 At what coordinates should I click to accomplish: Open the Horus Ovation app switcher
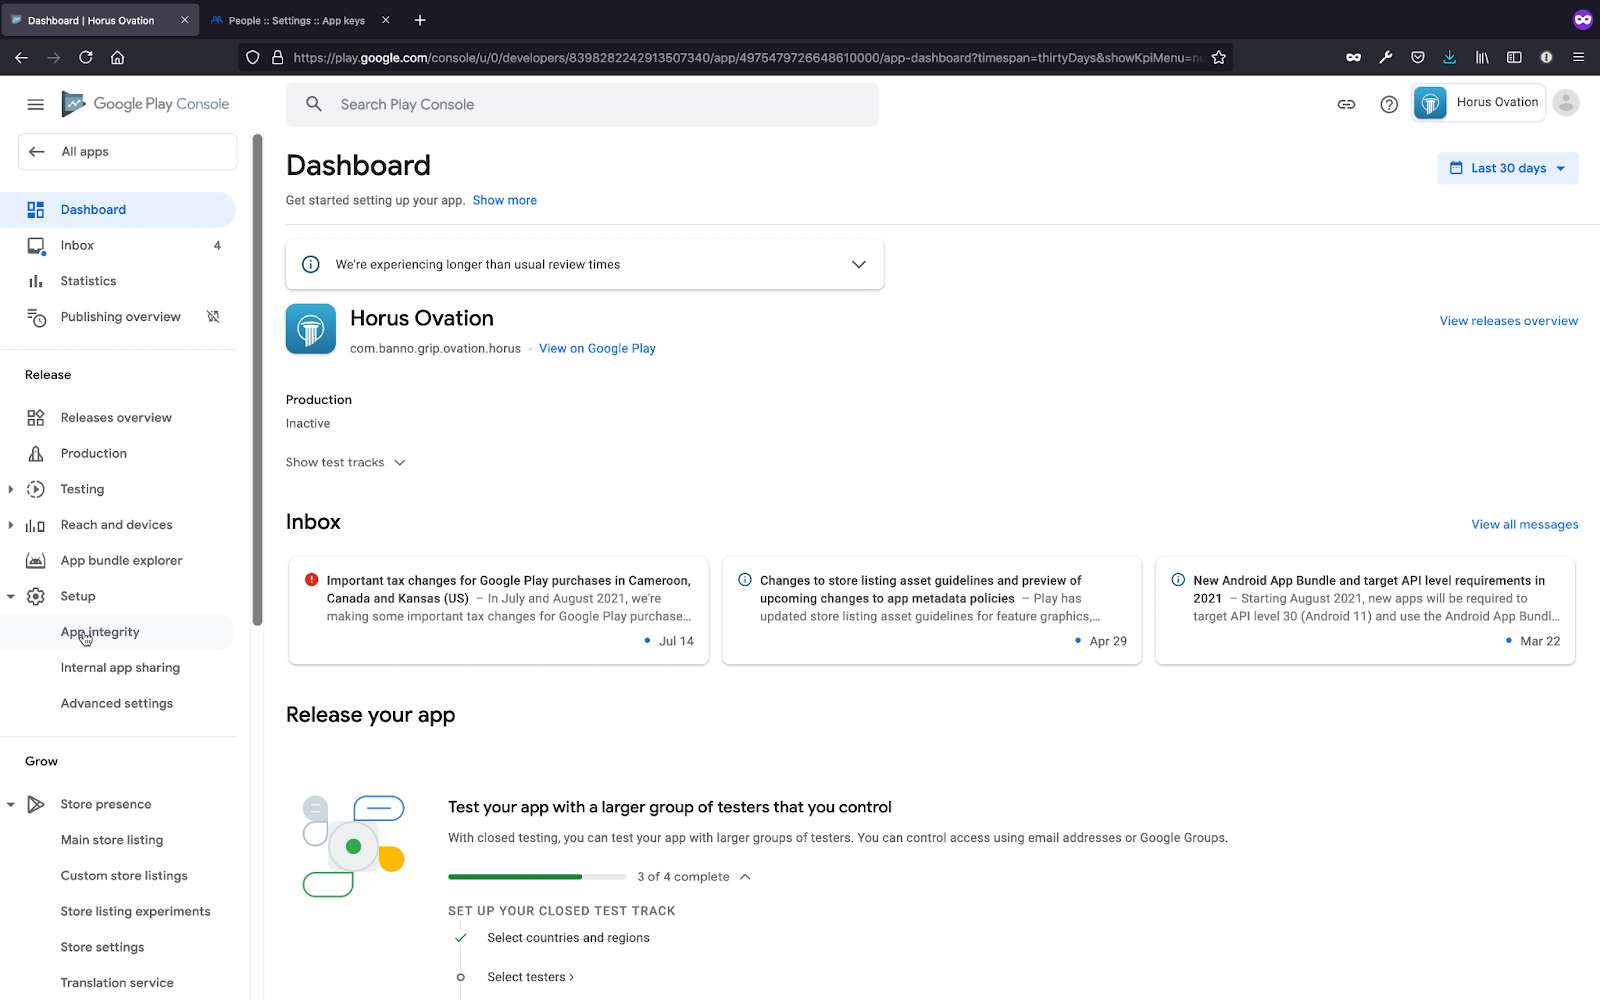coord(1478,102)
